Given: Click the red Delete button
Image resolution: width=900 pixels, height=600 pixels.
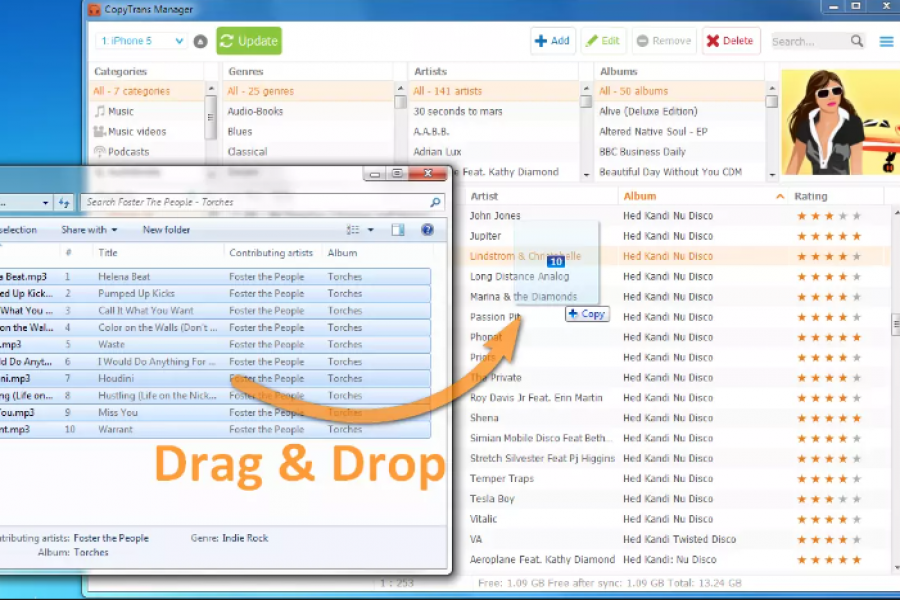Looking at the screenshot, I should point(730,41).
